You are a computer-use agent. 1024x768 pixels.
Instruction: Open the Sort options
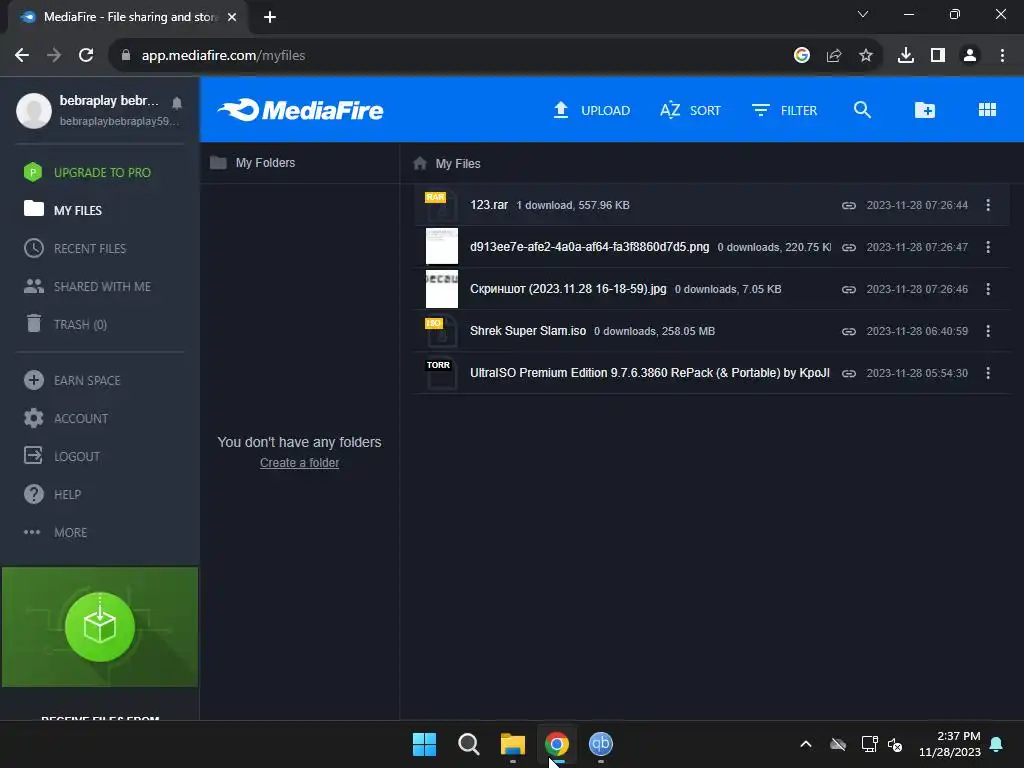click(690, 110)
